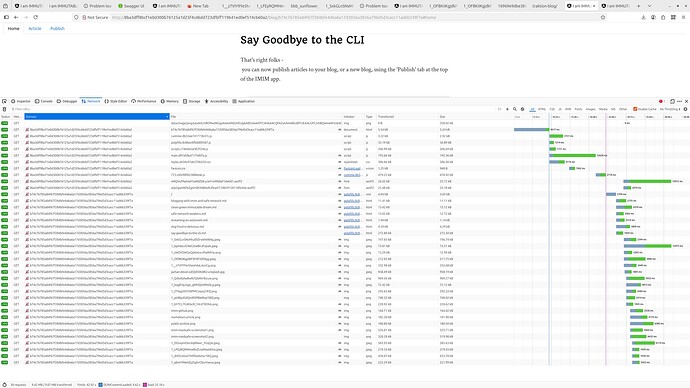
Task: Select the say-goodbye-to-the-cli.md request row
Action: tap(345, 233)
